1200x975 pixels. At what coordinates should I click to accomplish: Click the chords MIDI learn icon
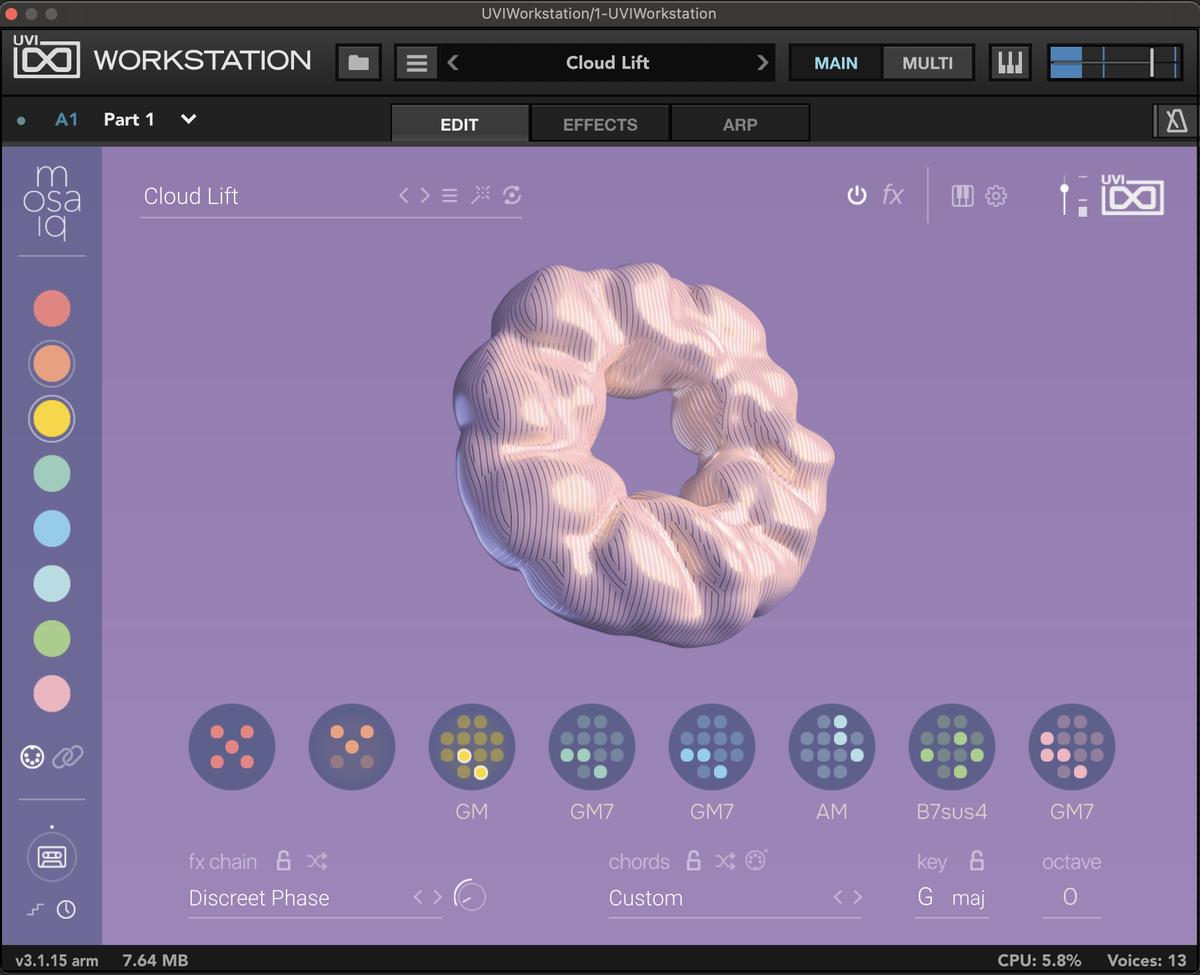757,859
